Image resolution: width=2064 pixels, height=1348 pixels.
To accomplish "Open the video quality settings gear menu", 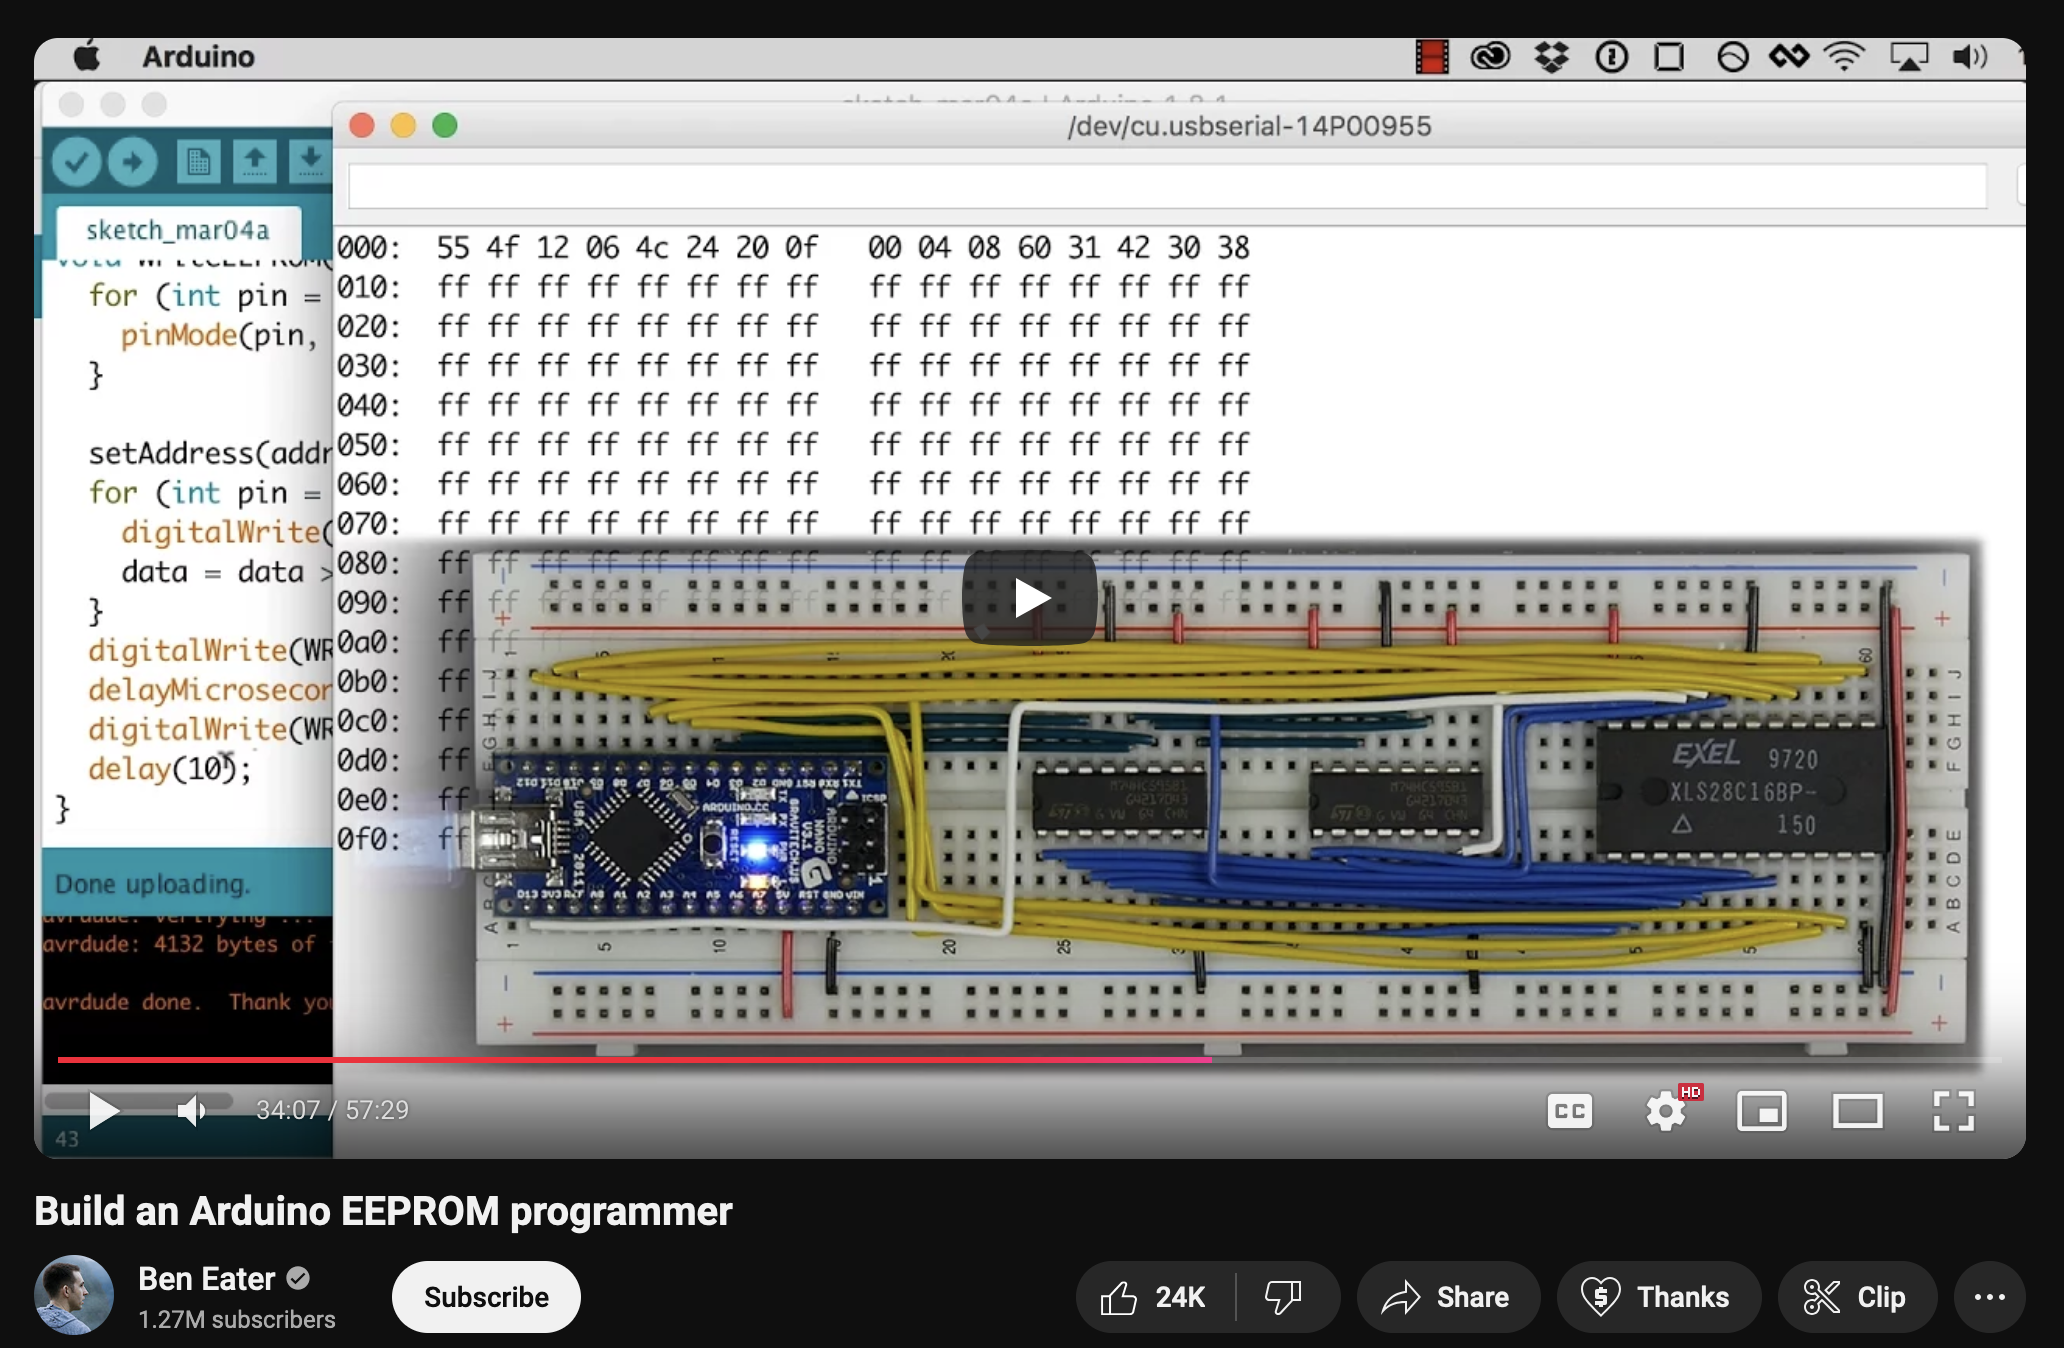I will click(x=1666, y=1110).
